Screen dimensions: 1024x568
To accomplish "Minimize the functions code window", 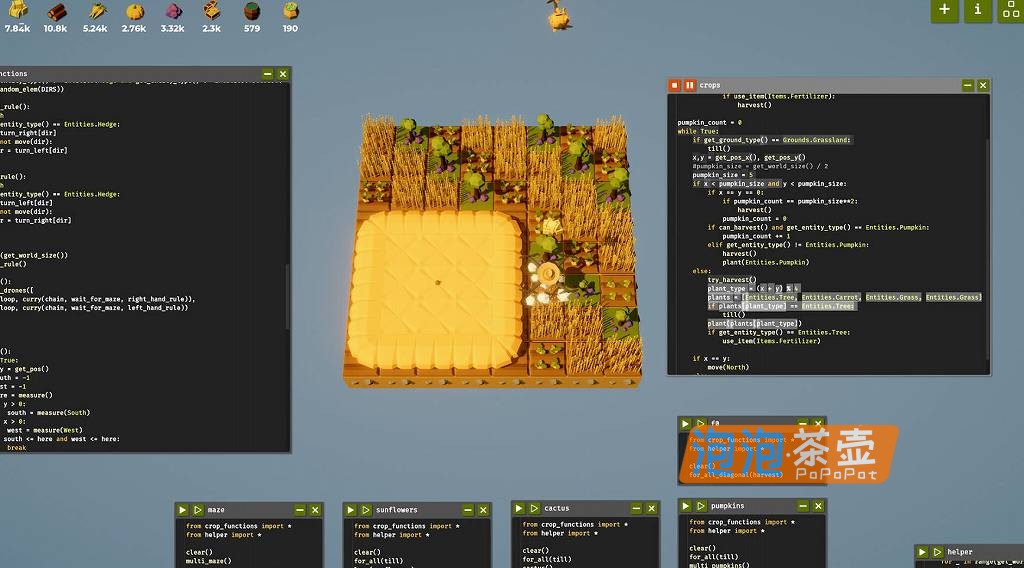I will (268, 74).
